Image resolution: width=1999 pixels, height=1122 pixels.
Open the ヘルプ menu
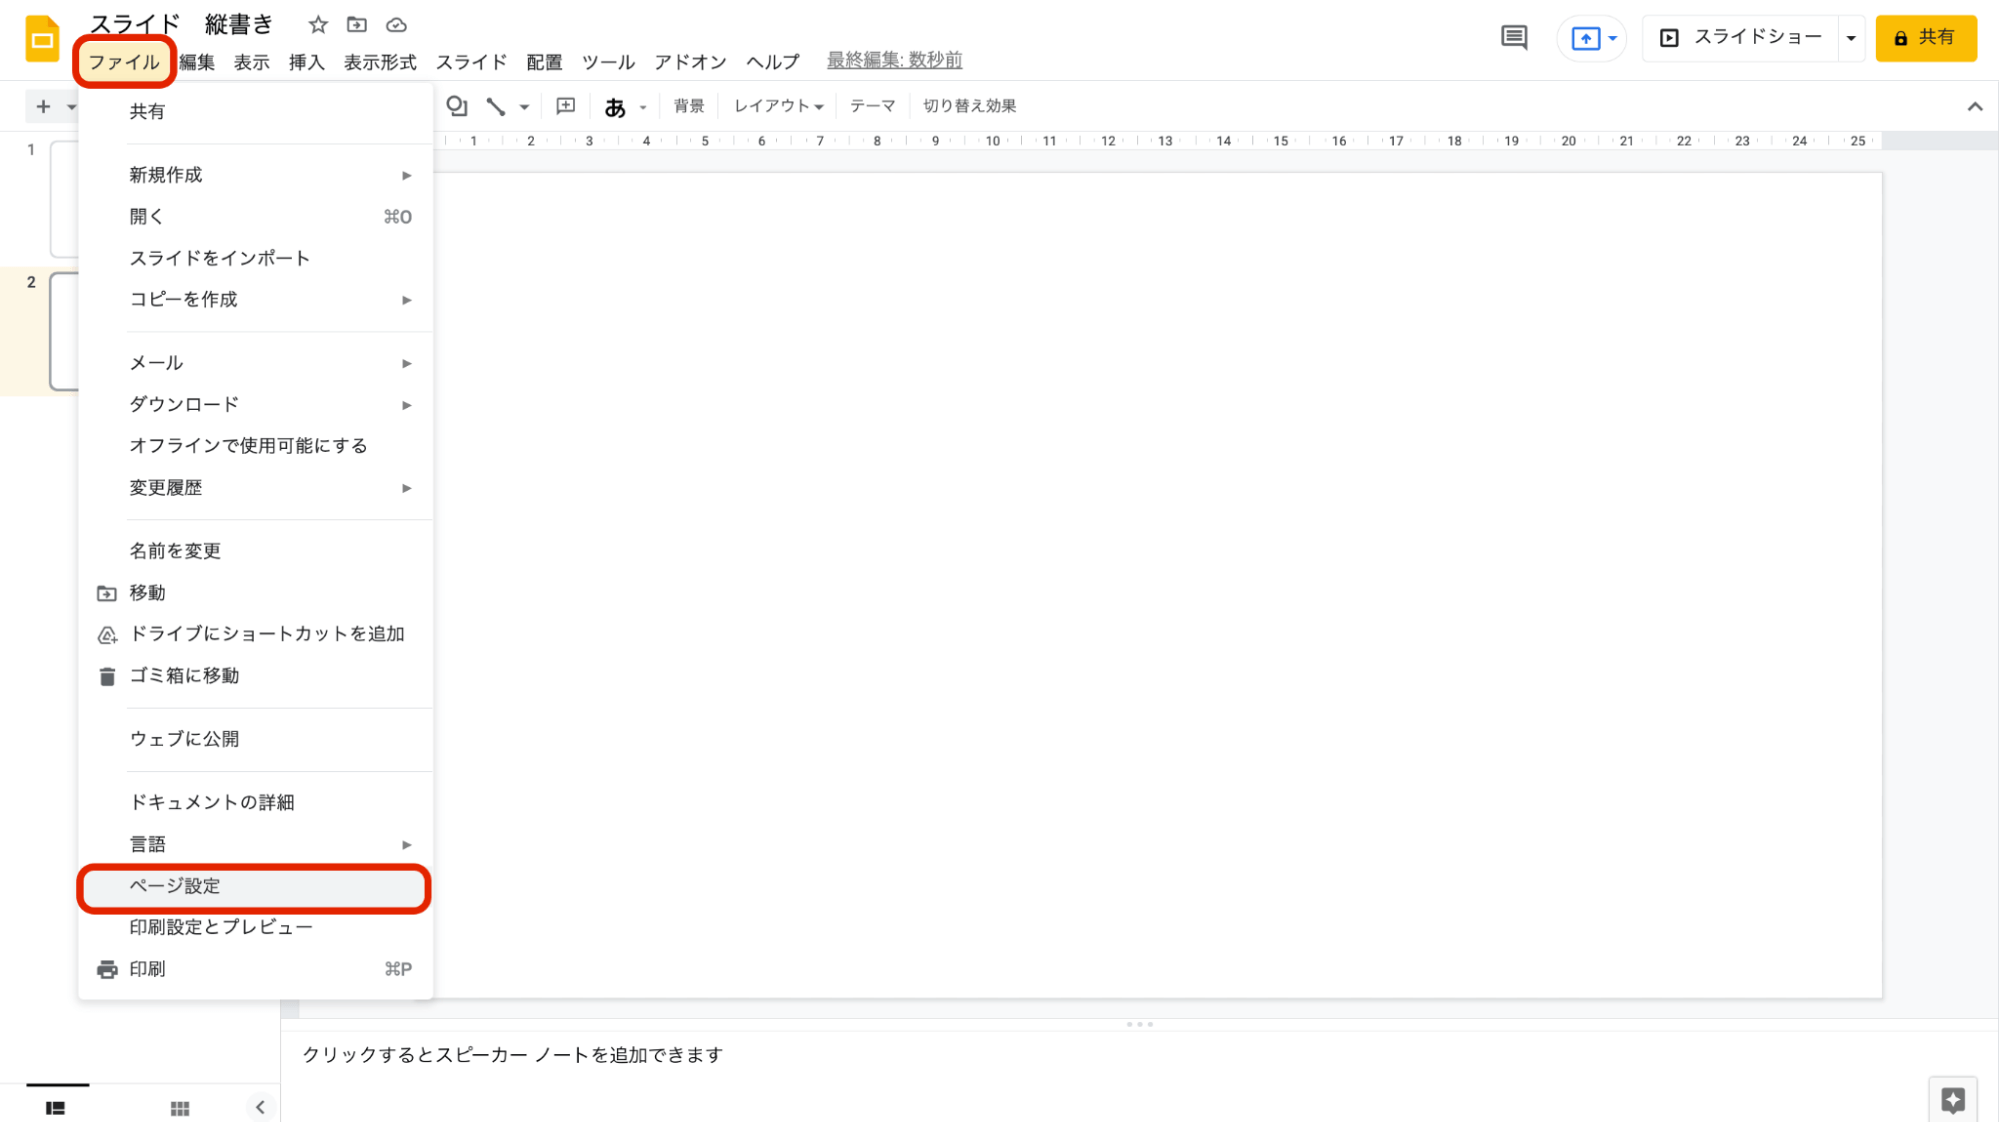click(x=772, y=62)
